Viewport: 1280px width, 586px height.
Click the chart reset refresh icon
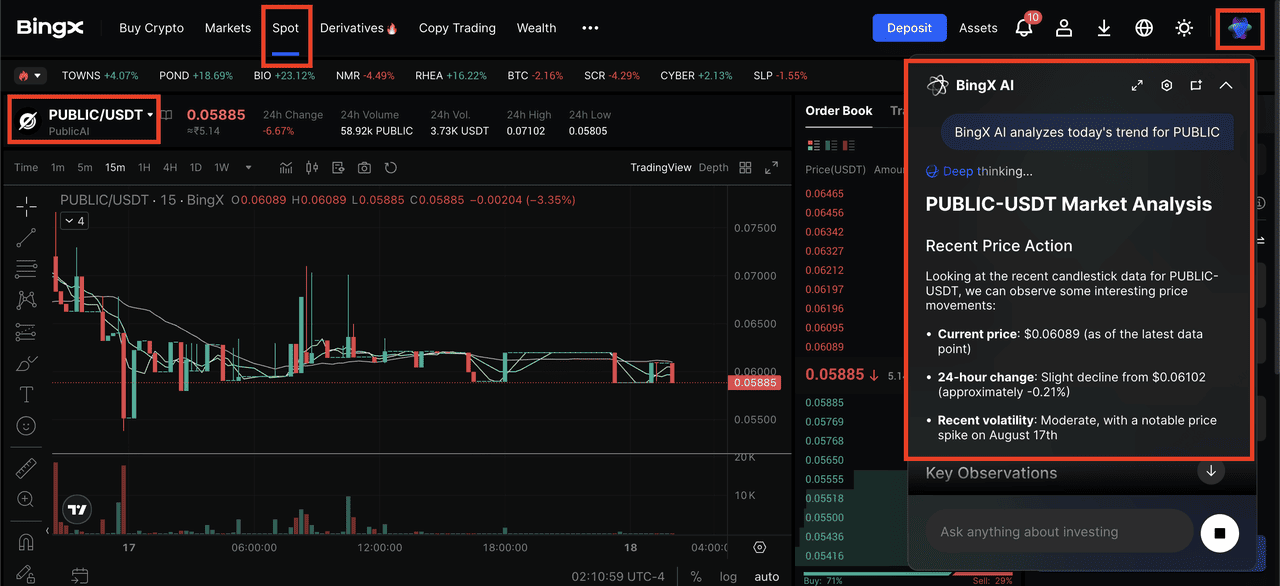click(391, 167)
